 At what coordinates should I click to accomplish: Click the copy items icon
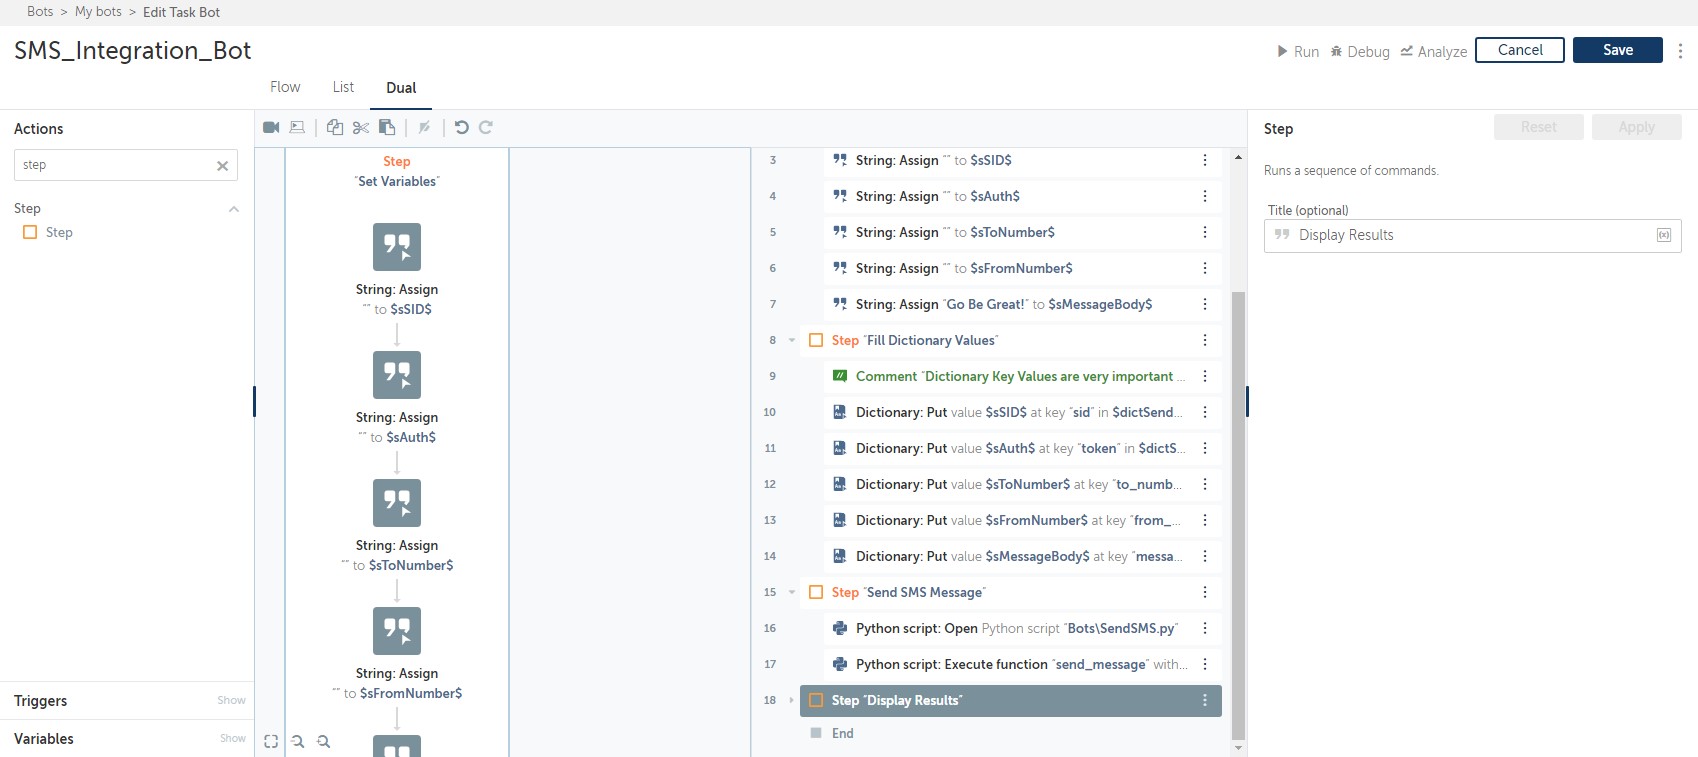coord(335,127)
